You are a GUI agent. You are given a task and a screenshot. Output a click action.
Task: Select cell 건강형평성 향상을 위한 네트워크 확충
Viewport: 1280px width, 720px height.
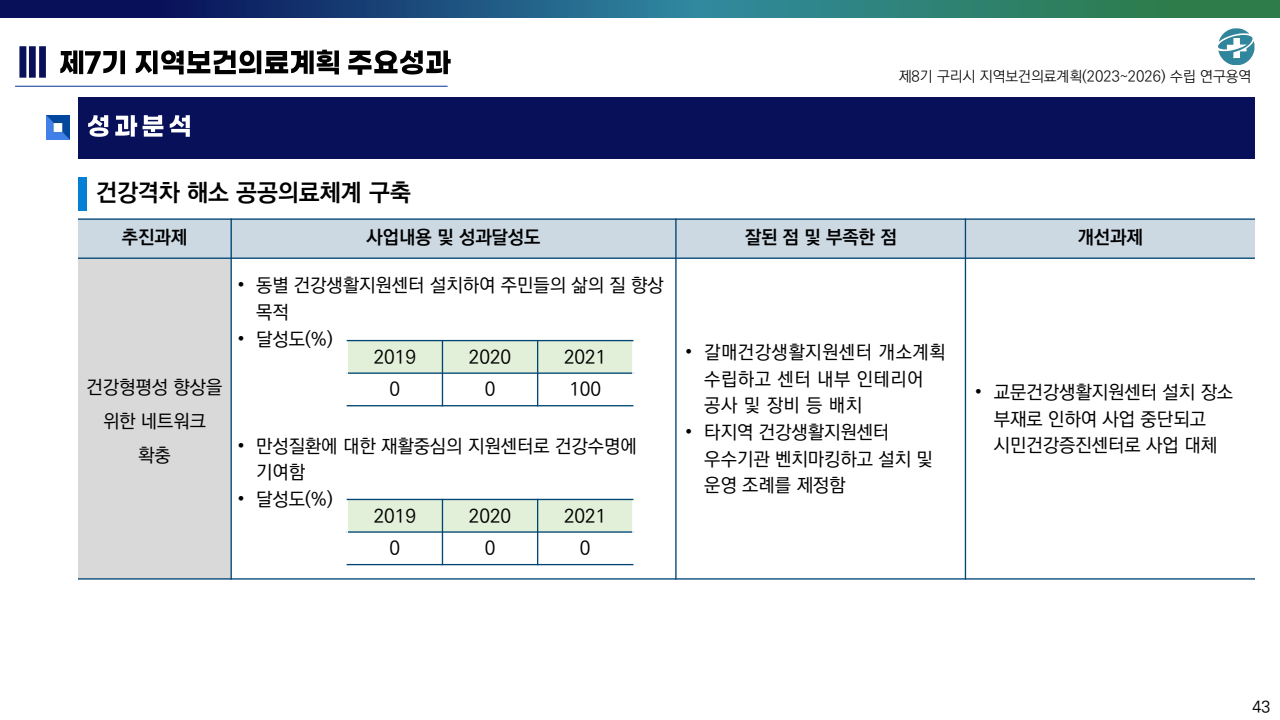[154, 420]
